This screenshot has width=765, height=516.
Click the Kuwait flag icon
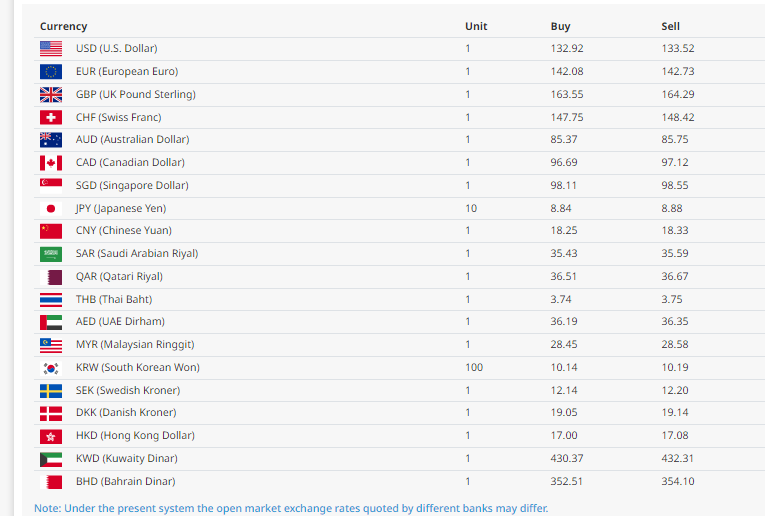pyautogui.click(x=51, y=458)
